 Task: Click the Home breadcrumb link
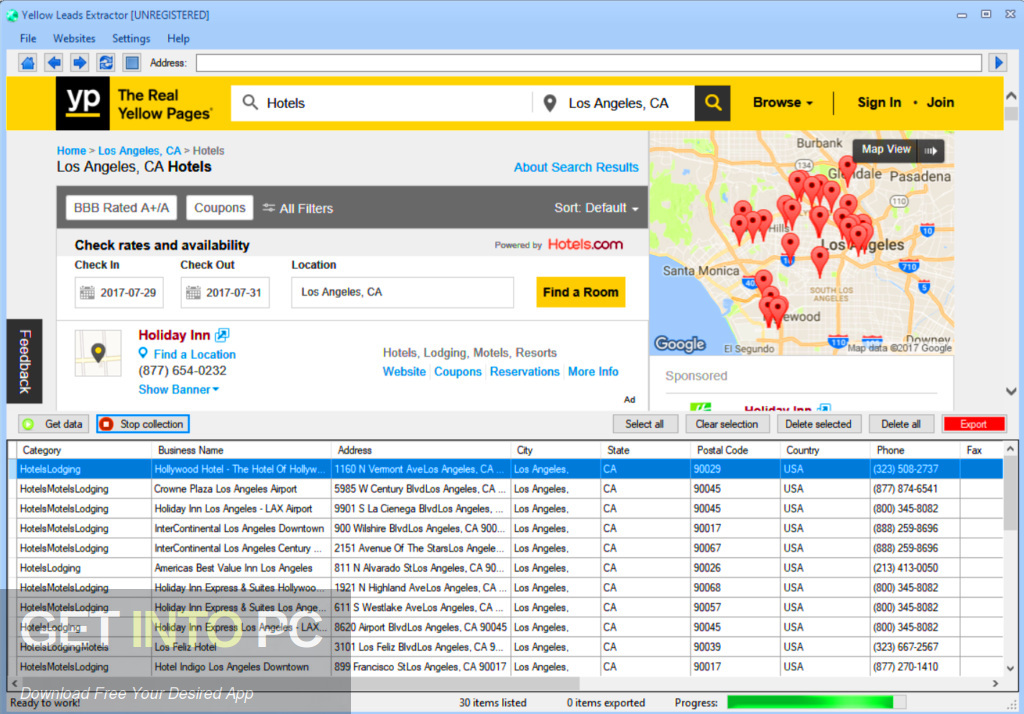[71, 151]
